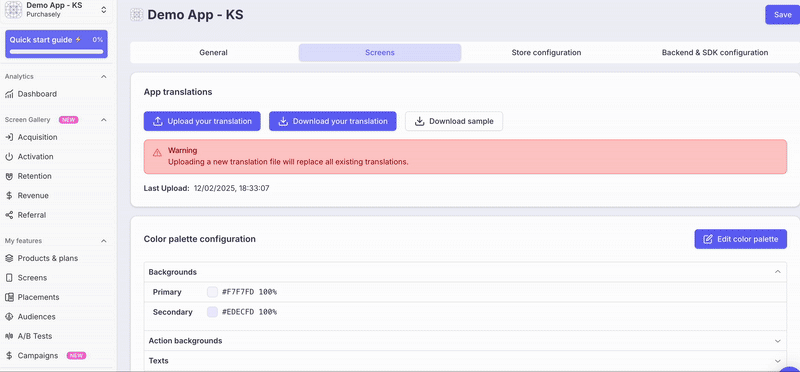The image size is (800, 372).
Task: Click the Screens phone icon in sidebar
Action: (9, 278)
